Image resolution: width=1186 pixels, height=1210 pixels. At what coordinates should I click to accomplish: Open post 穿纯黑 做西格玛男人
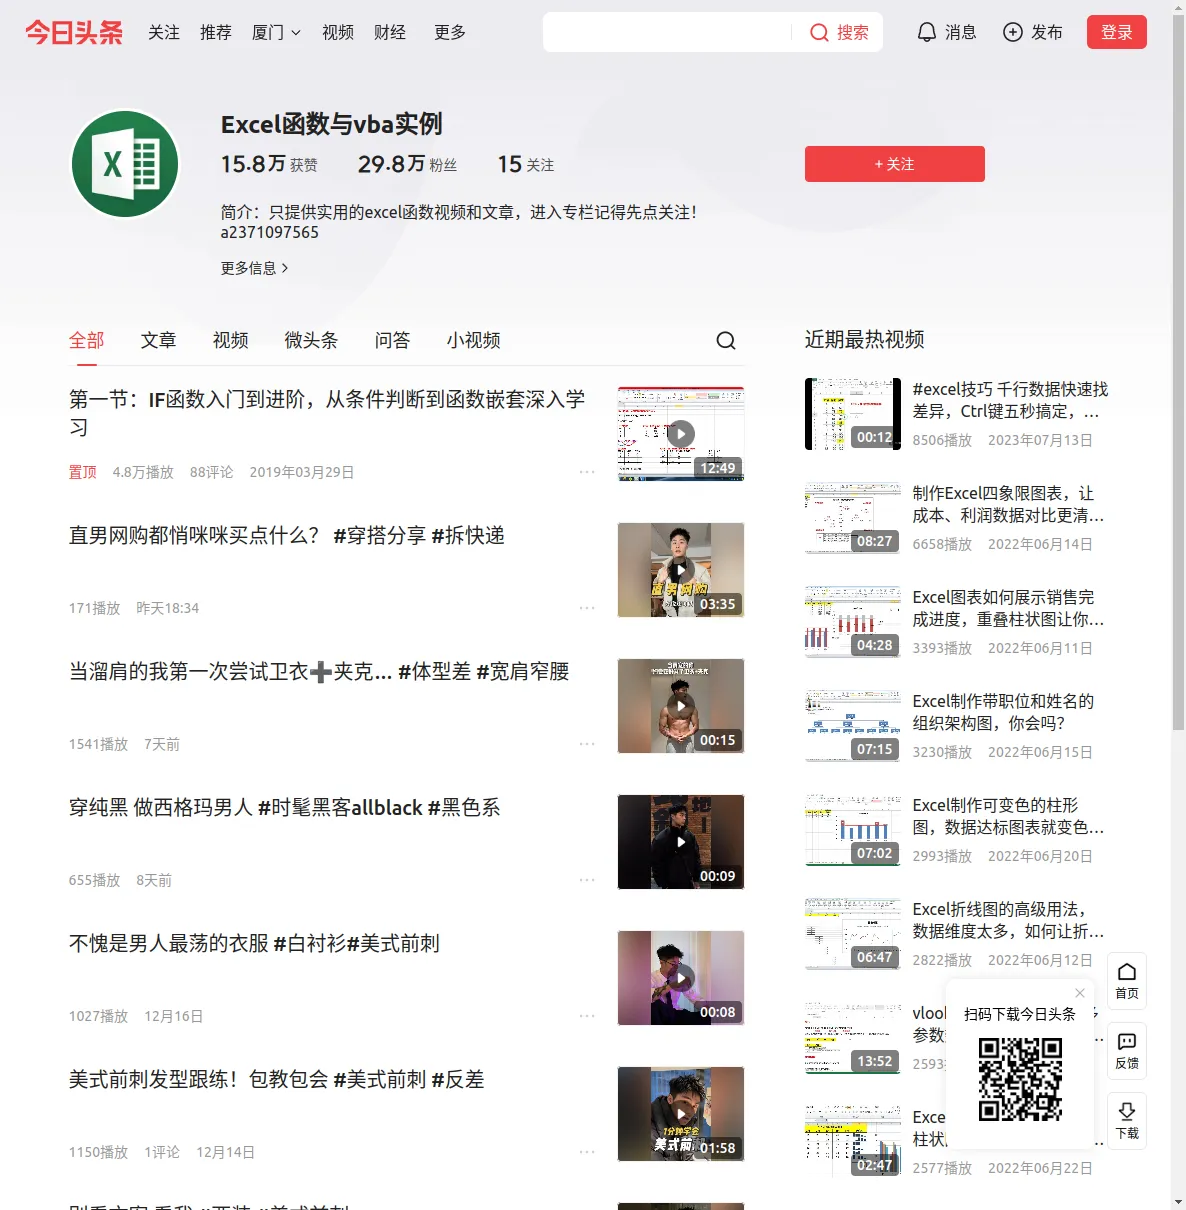pos(284,808)
